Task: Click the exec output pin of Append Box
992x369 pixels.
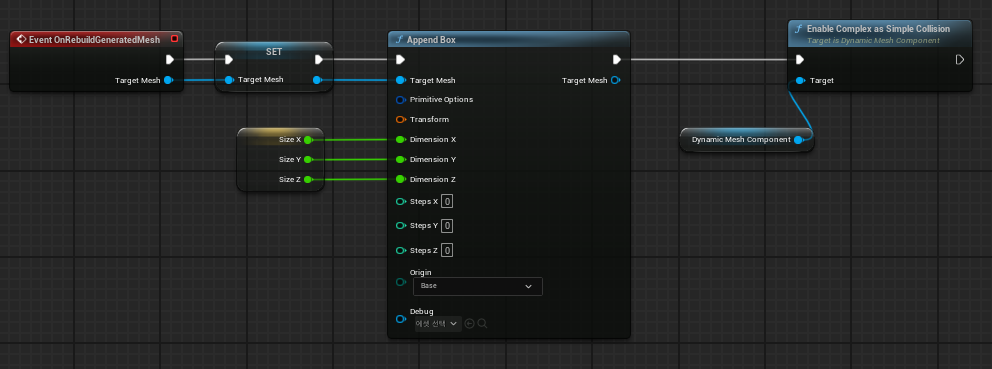Action: tap(617, 59)
